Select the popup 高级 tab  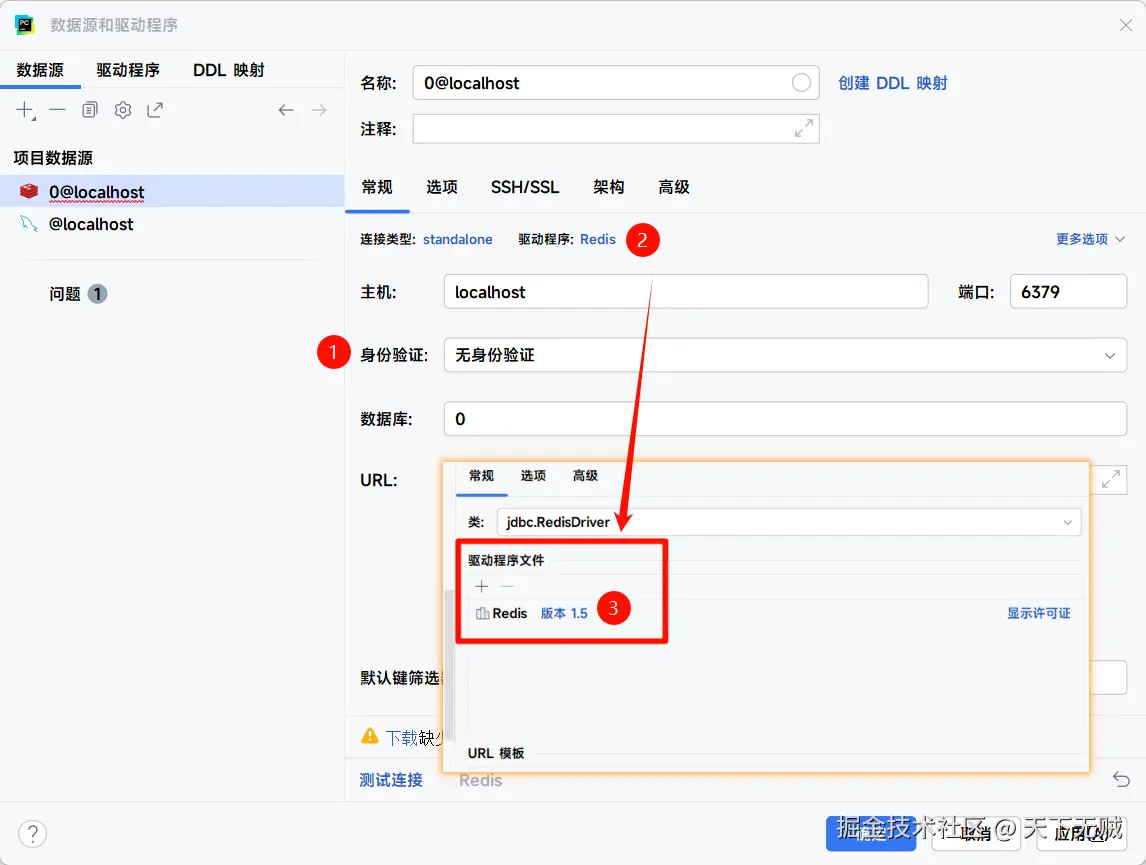point(585,476)
